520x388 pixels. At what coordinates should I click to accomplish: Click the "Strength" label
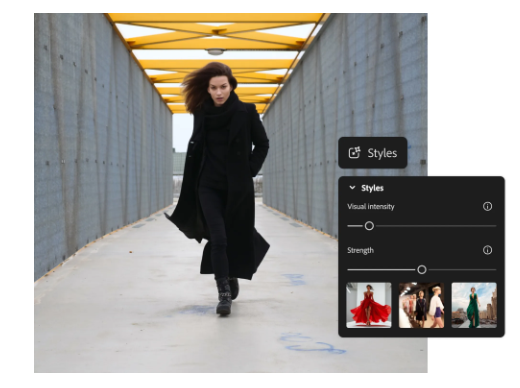[x=360, y=250]
